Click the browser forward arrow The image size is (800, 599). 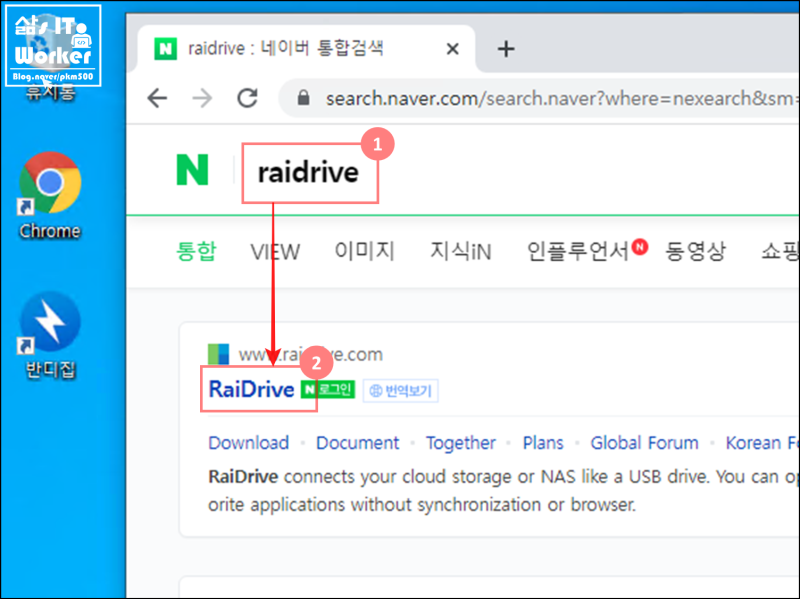(202, 98)
